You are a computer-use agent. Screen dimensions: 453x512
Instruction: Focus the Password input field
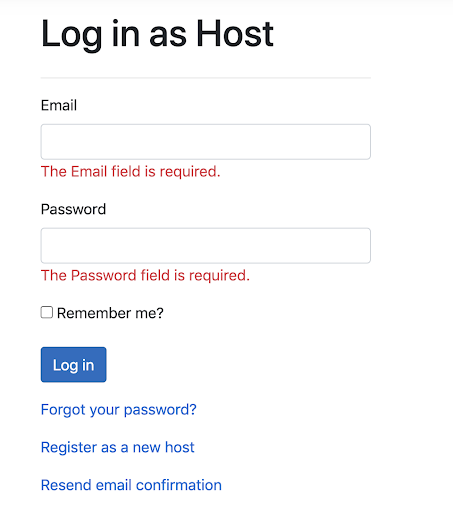tap(206, 246)
